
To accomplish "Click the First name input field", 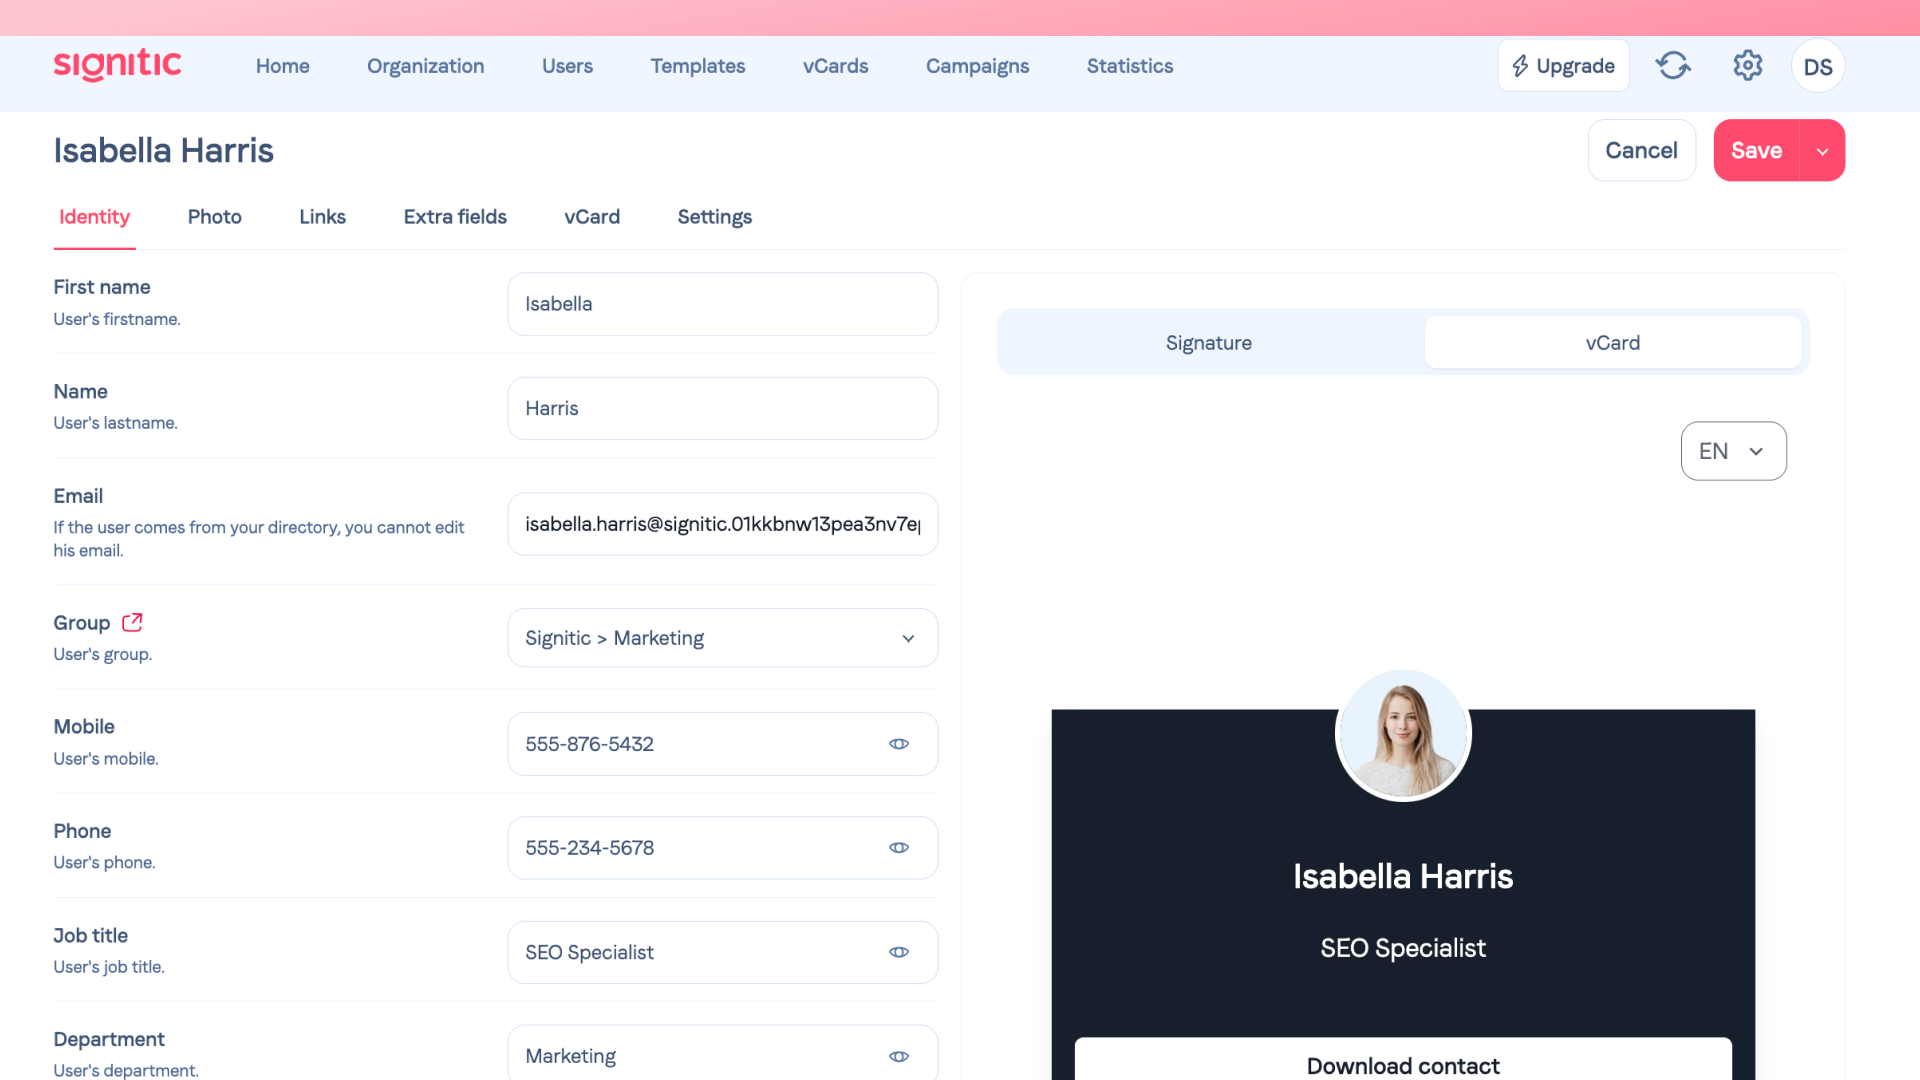I will click(x=722, y=304).
